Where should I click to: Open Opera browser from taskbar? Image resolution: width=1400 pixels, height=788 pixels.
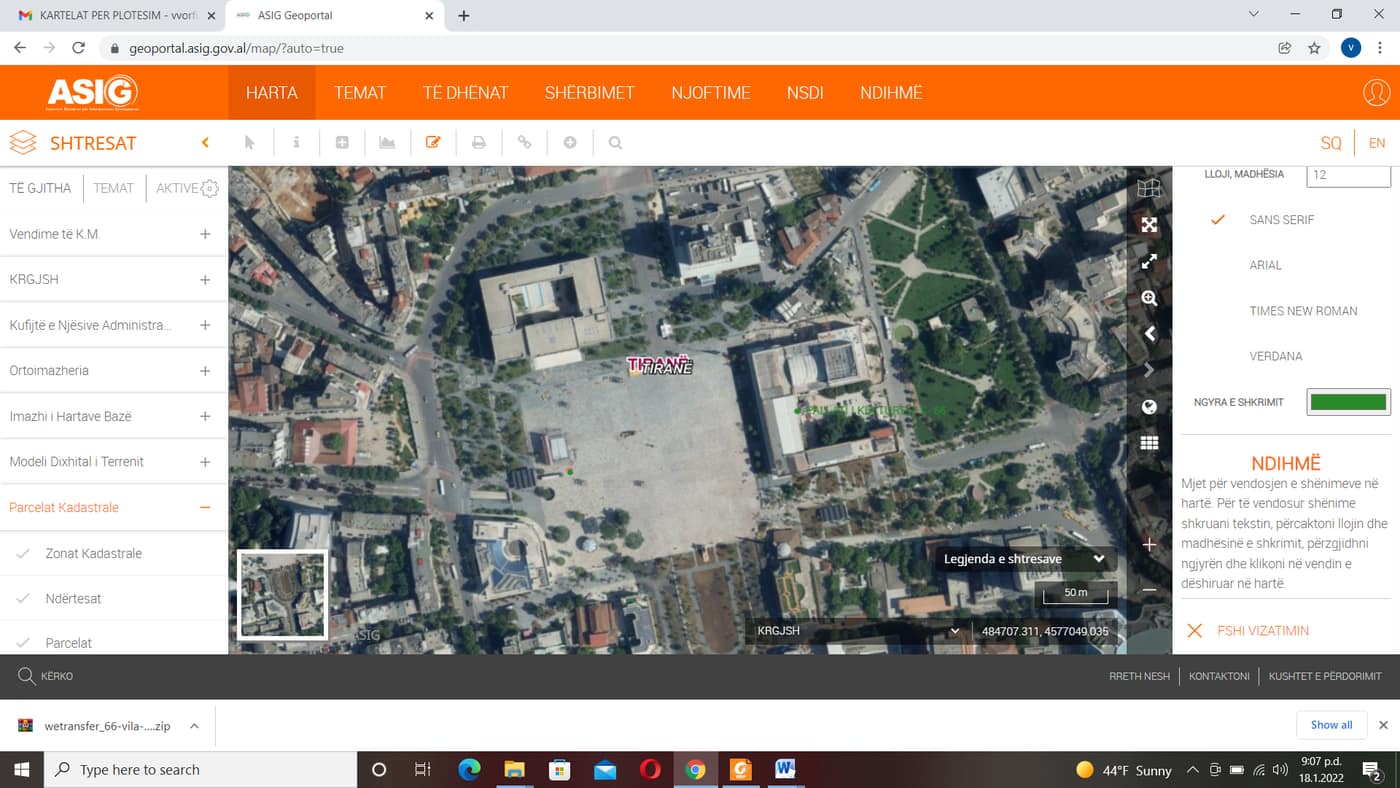tap(650, 769)
